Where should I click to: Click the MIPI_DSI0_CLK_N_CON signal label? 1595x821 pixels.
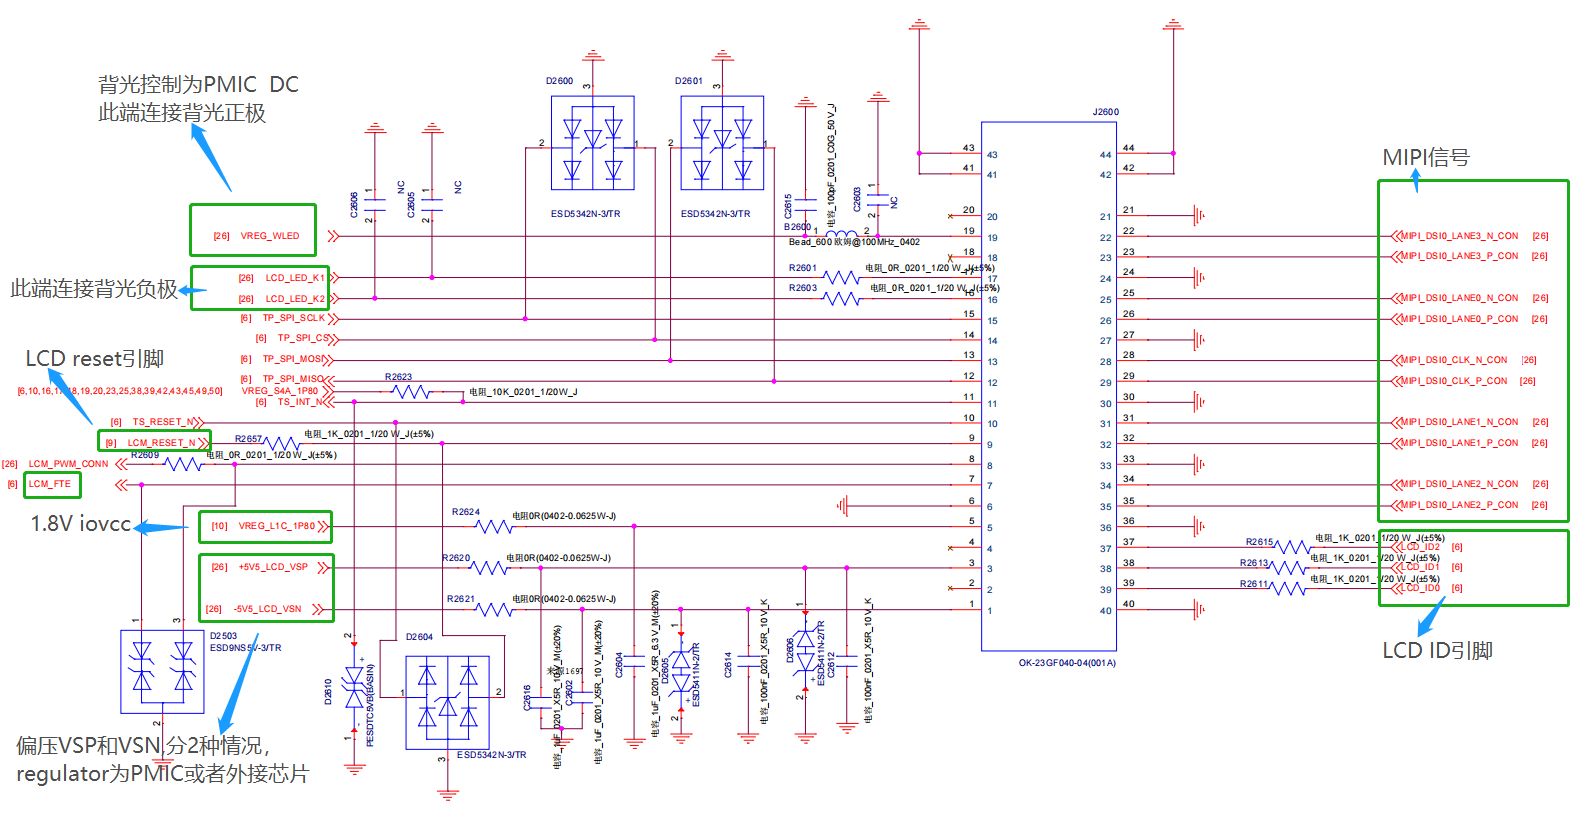click(x=1454, y=360)
